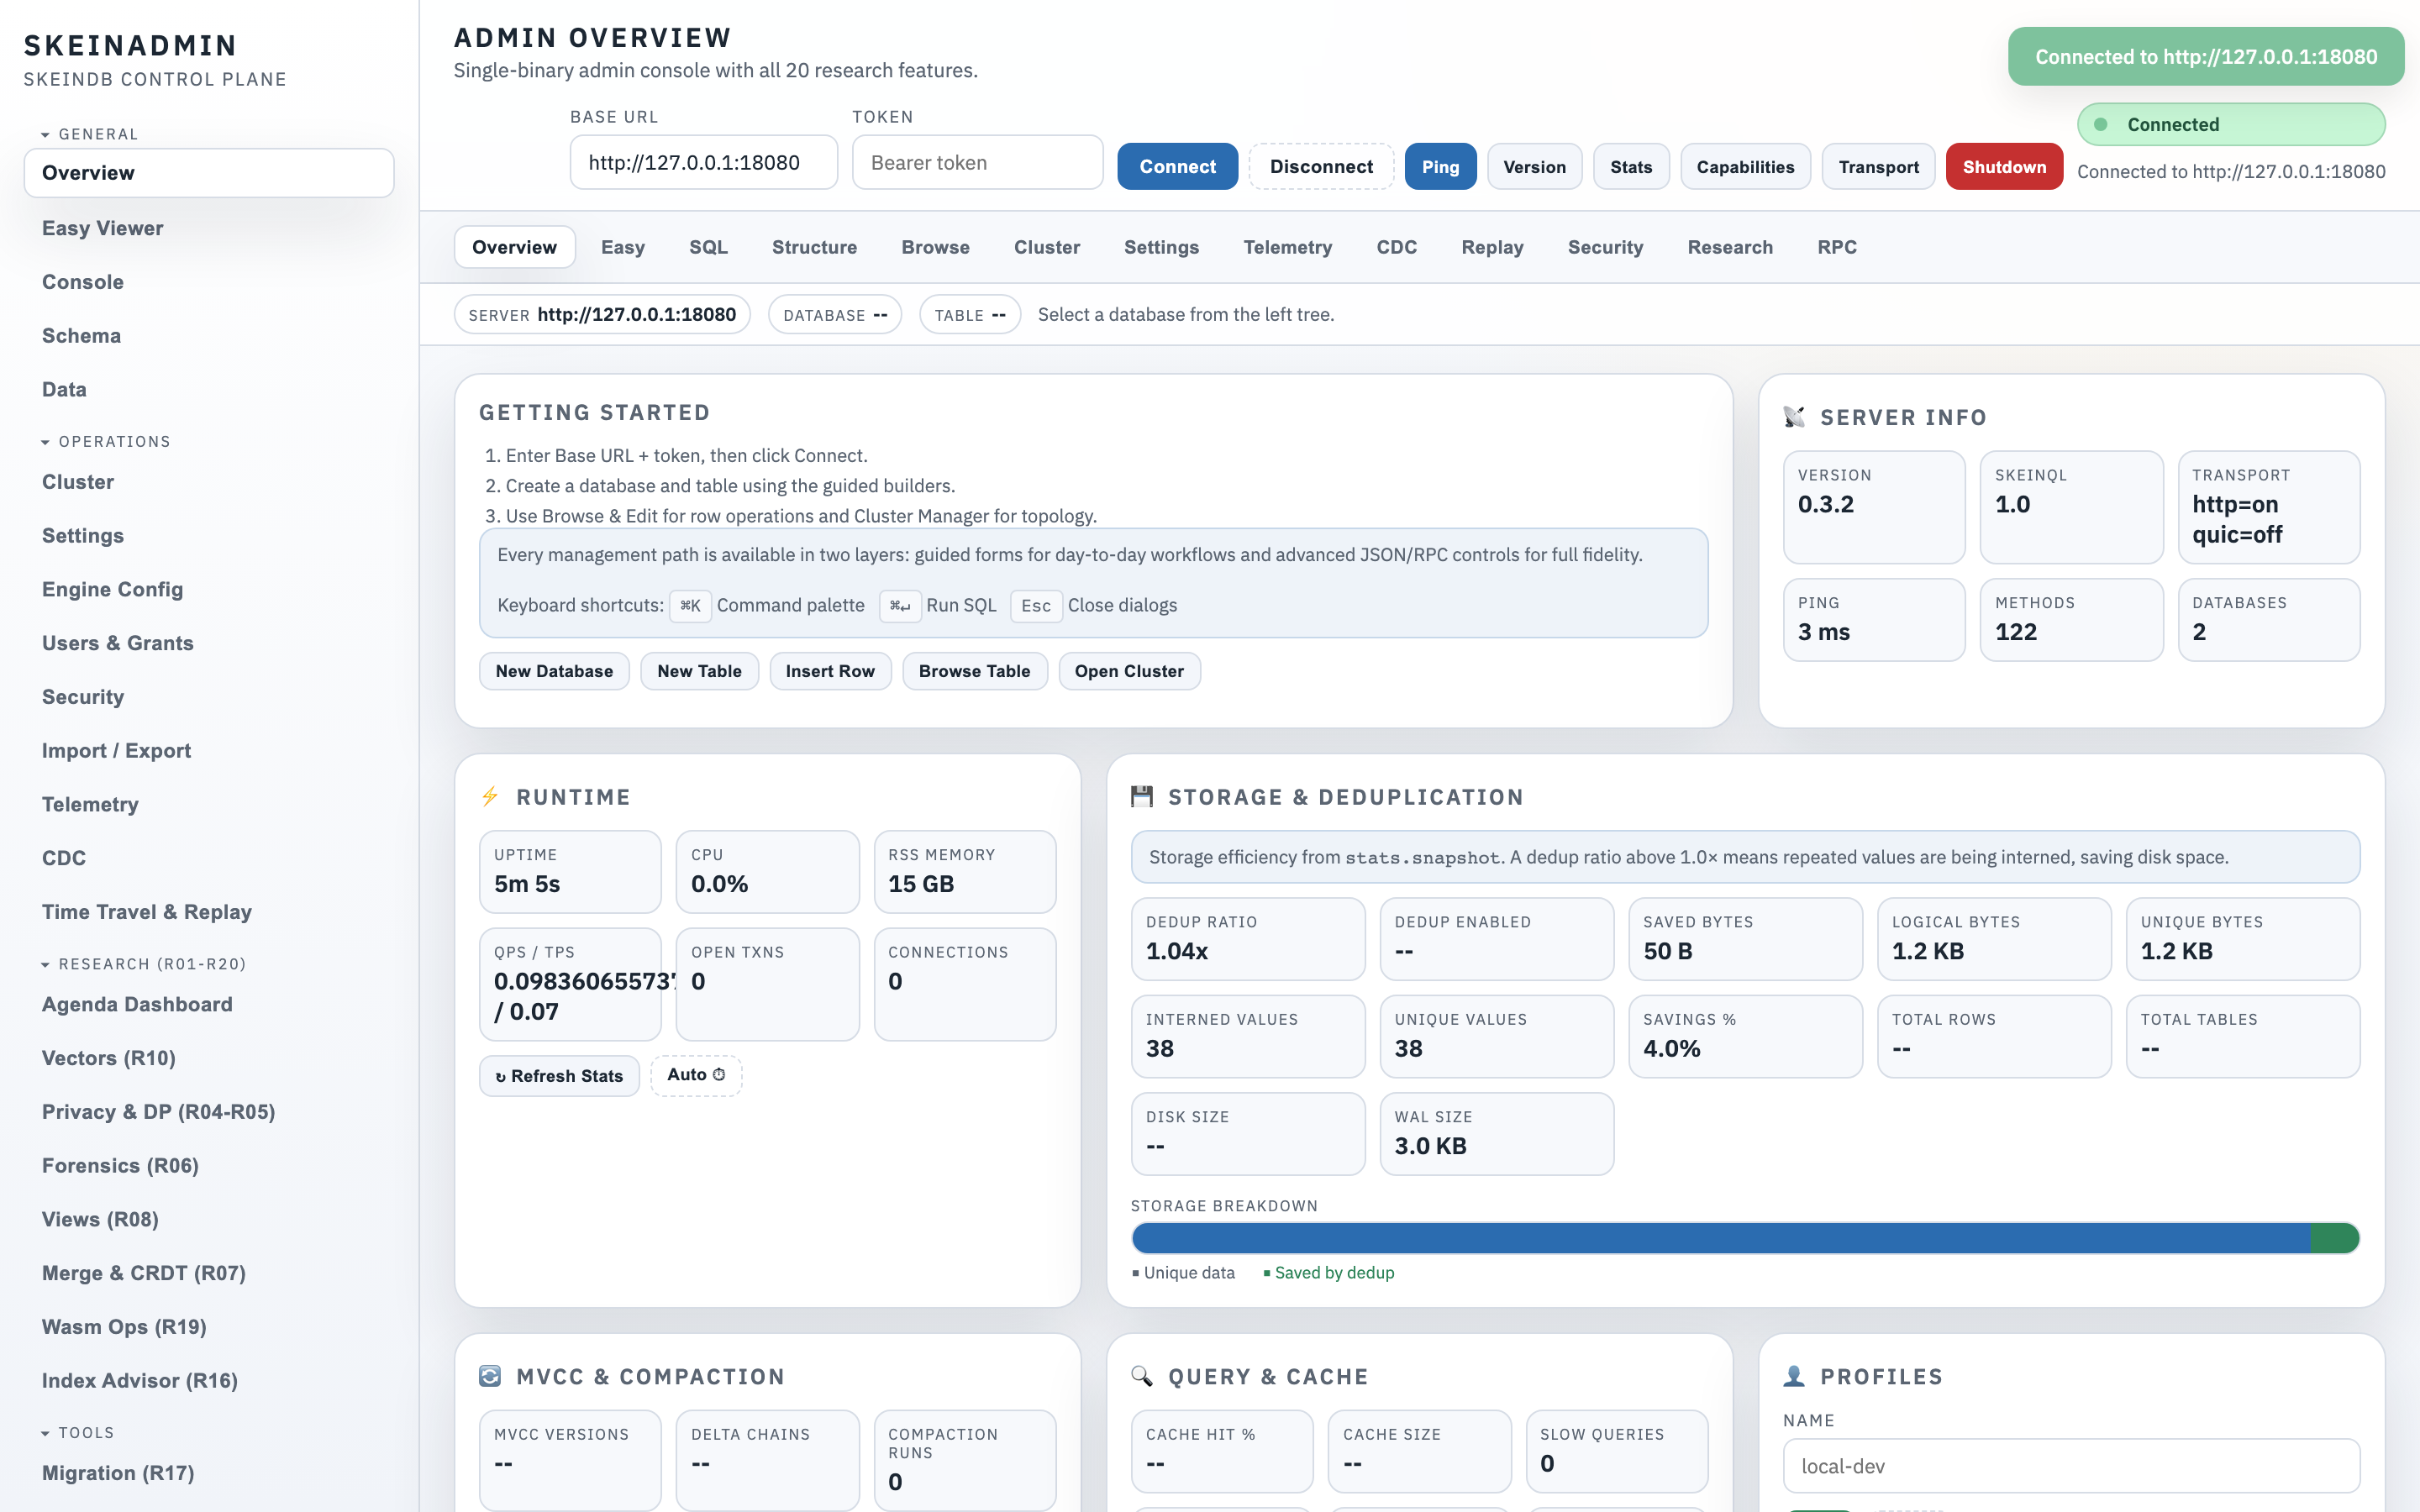
Task: Select the CDC tab
Action: (x=1396, y=247)
